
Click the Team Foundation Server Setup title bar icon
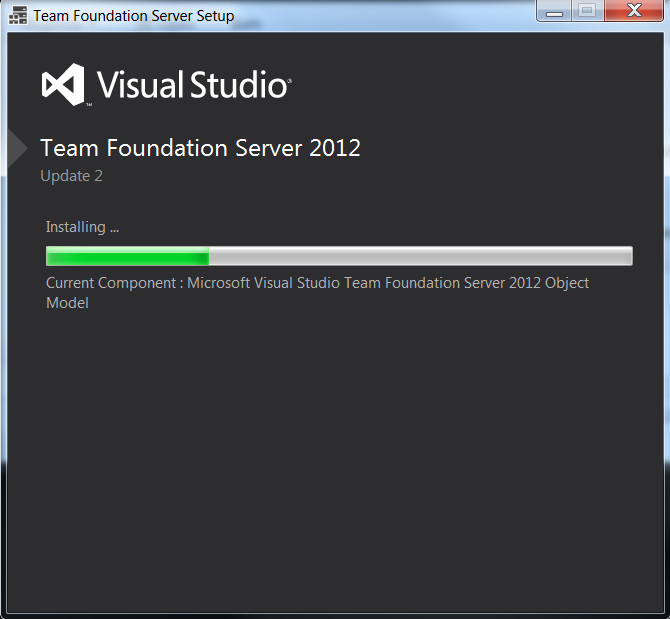click(18, 16)
